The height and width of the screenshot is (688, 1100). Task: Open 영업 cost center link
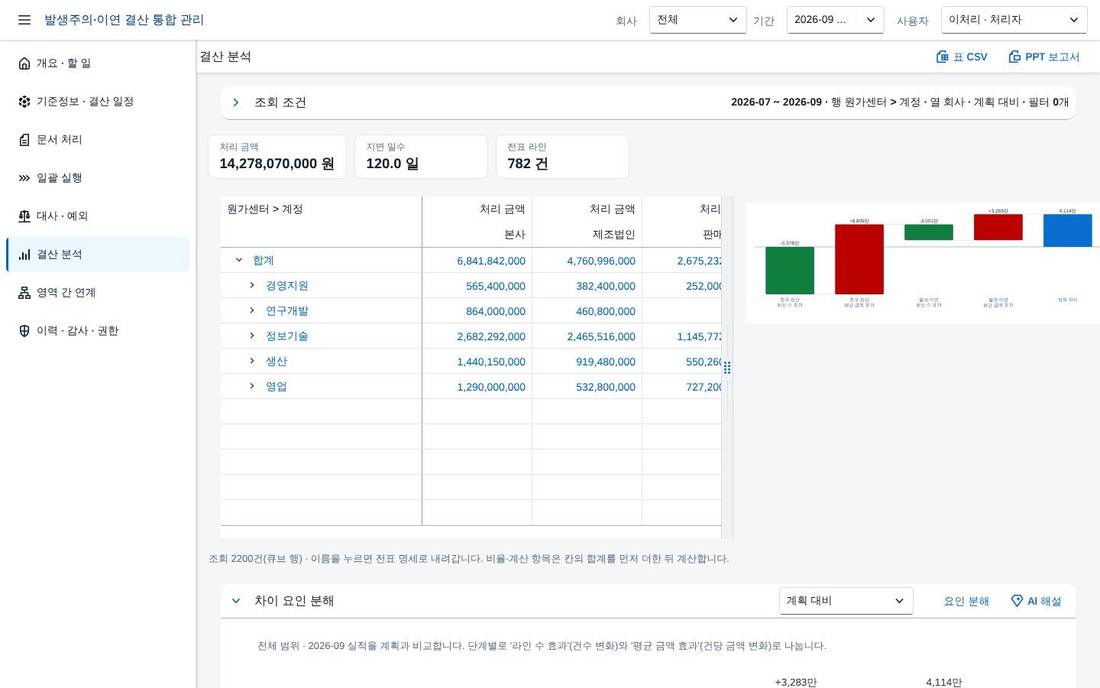coord(276,386)
